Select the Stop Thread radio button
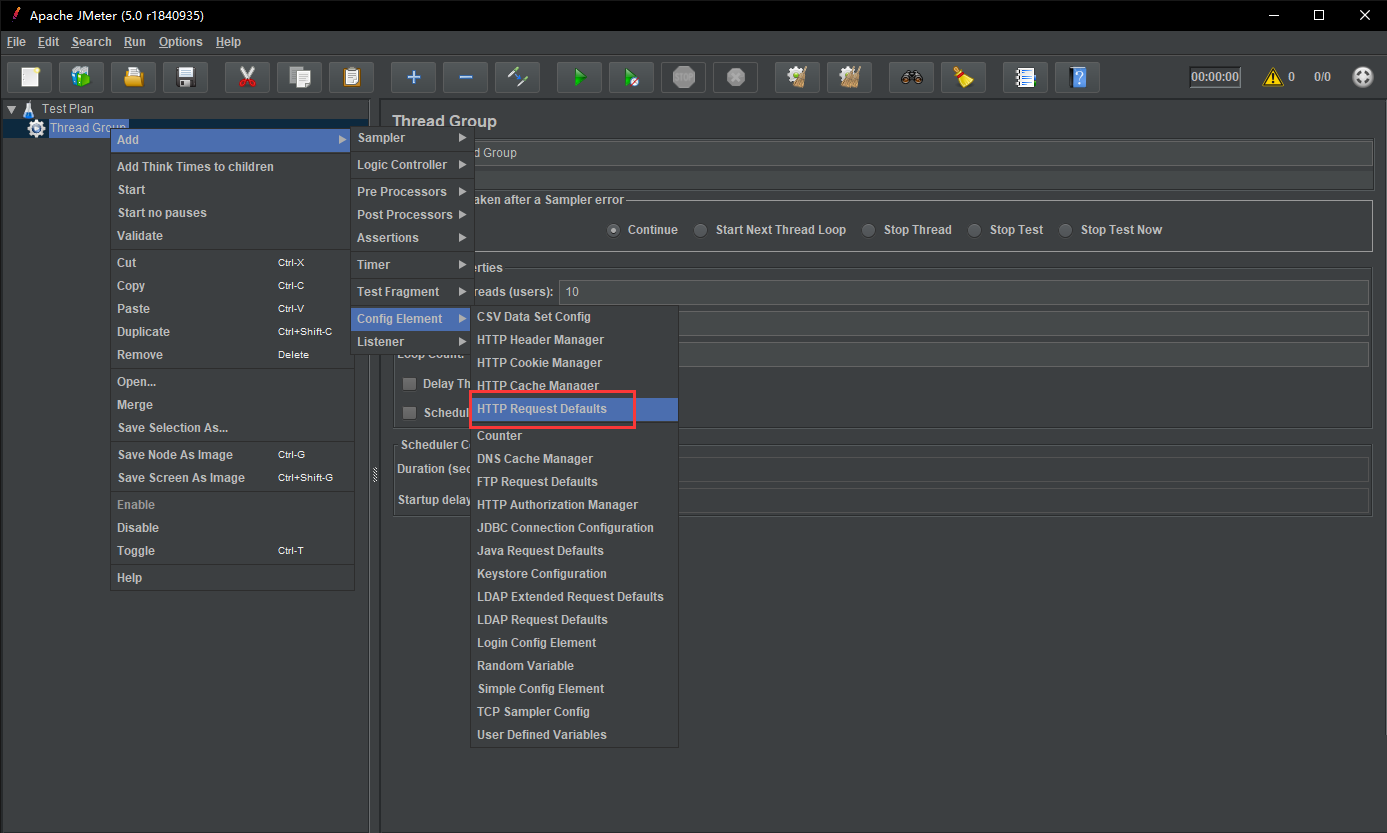Image resolution: width=1387 pixels, height=833 pixels. (x=870, y=230)
